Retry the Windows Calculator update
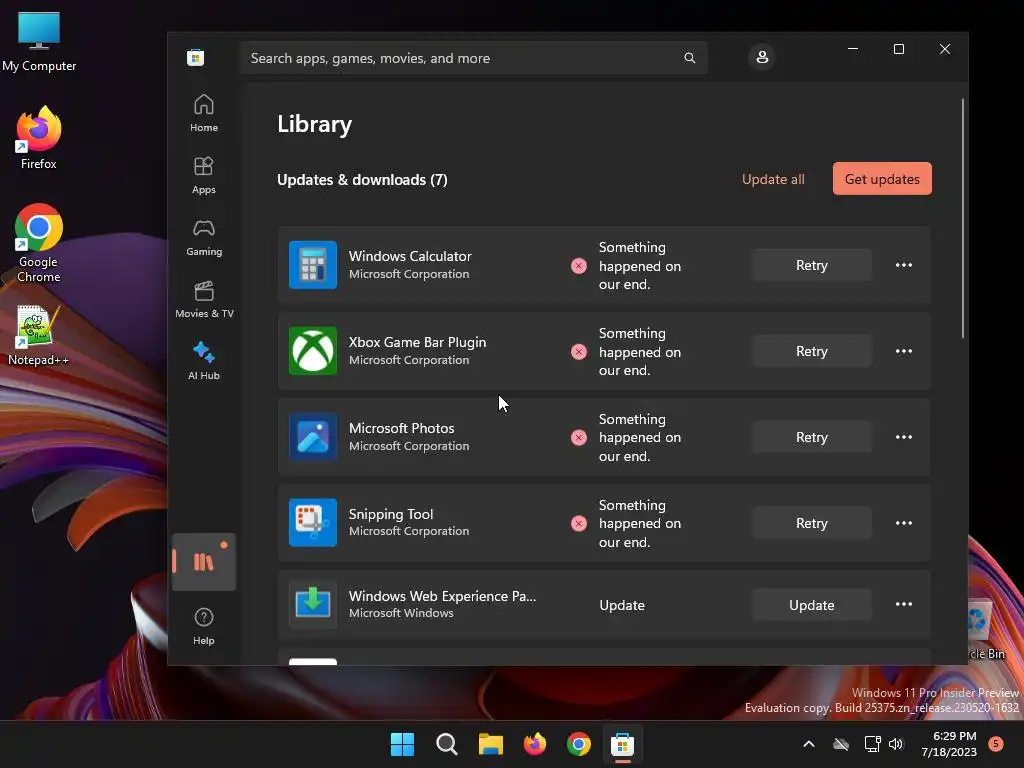Image resolution: width=1024 pixels, height=768 pixels. pos(811,265)
